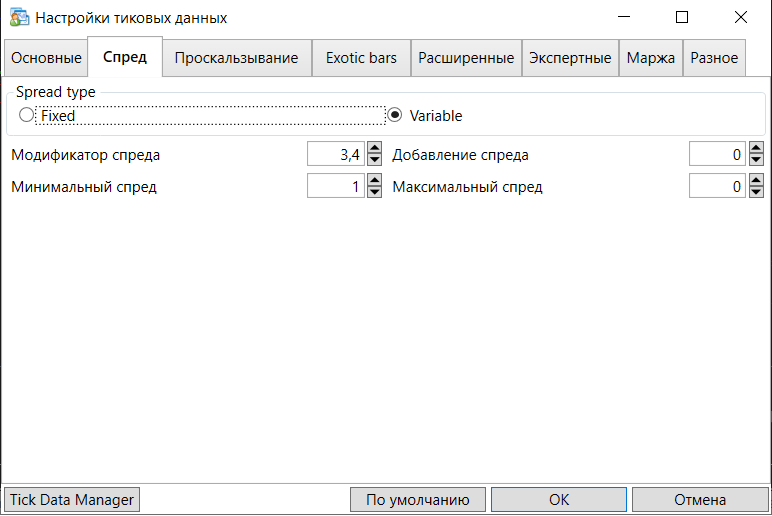Click the Модификатор спреда label
Viewport: 772px width, 516px height.
click(86, 155)
